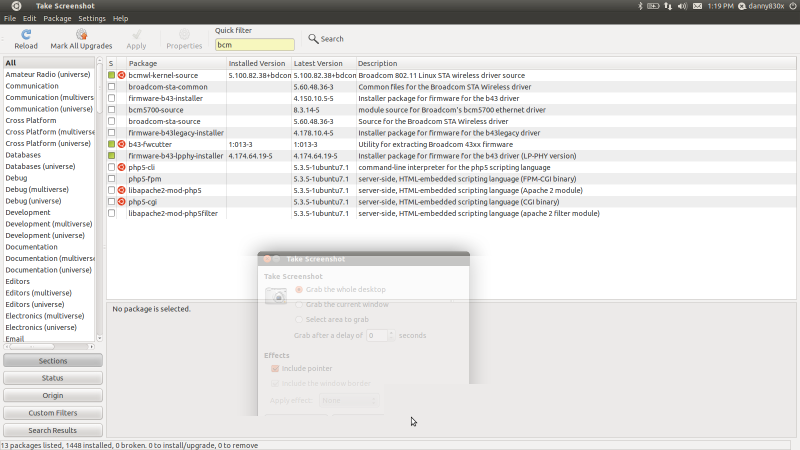Image resolution: width=800 pixels, height=450 pixels.
Task: Sort by the Description column header
Action: (x=576, y=63)
